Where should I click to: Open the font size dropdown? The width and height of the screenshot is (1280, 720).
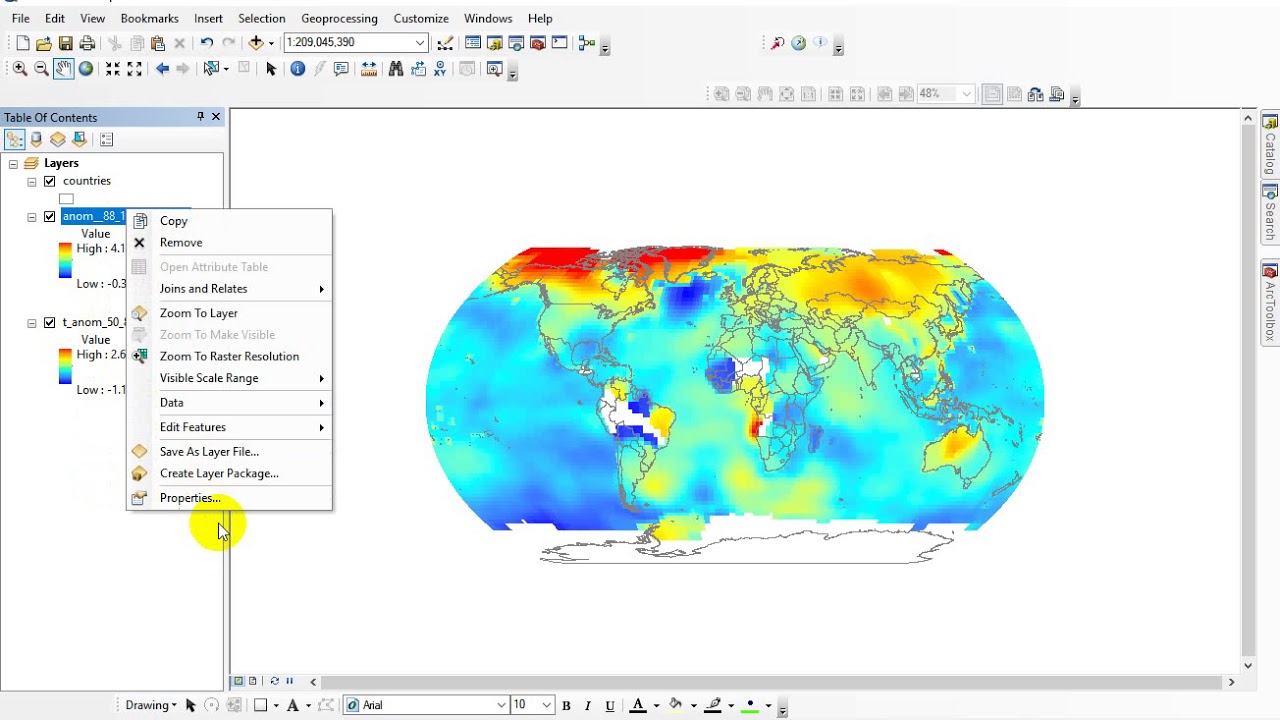[546, 705]
